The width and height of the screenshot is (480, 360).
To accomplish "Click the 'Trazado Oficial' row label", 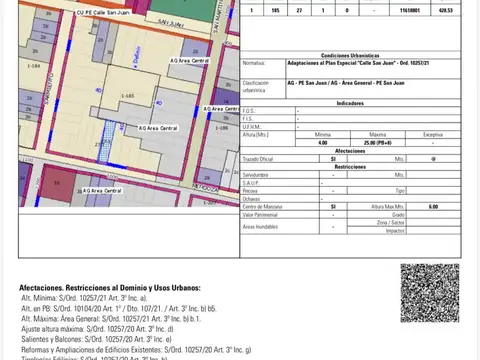I will coord(258,159).
